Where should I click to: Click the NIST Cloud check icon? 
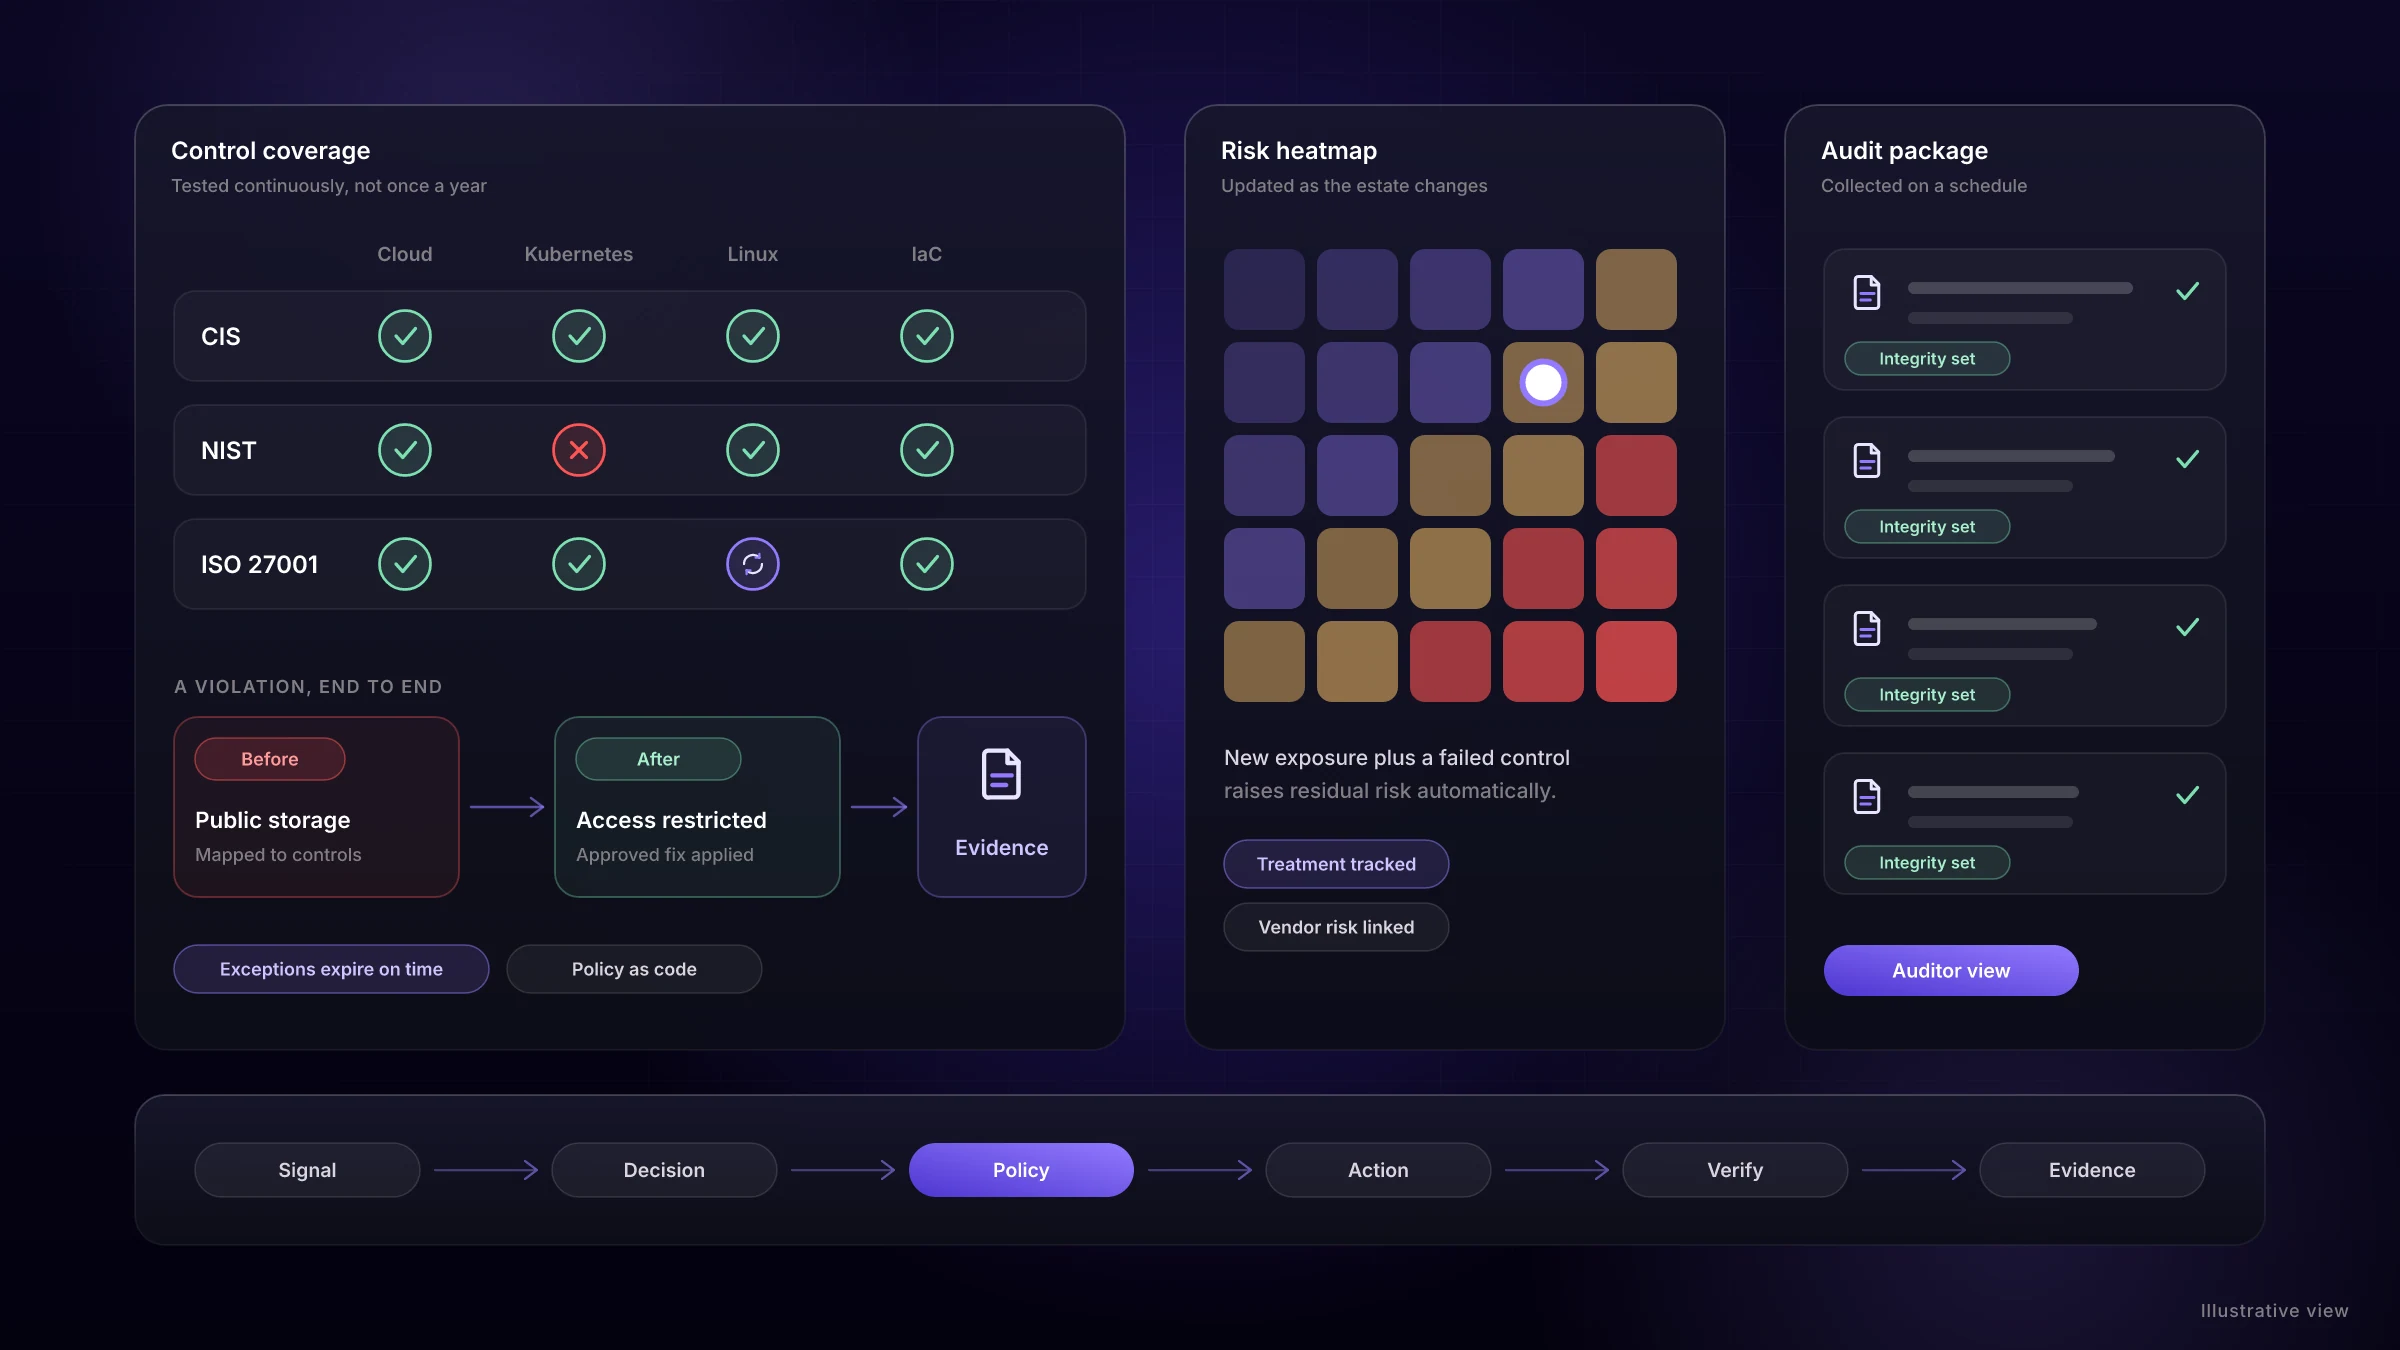405,450
